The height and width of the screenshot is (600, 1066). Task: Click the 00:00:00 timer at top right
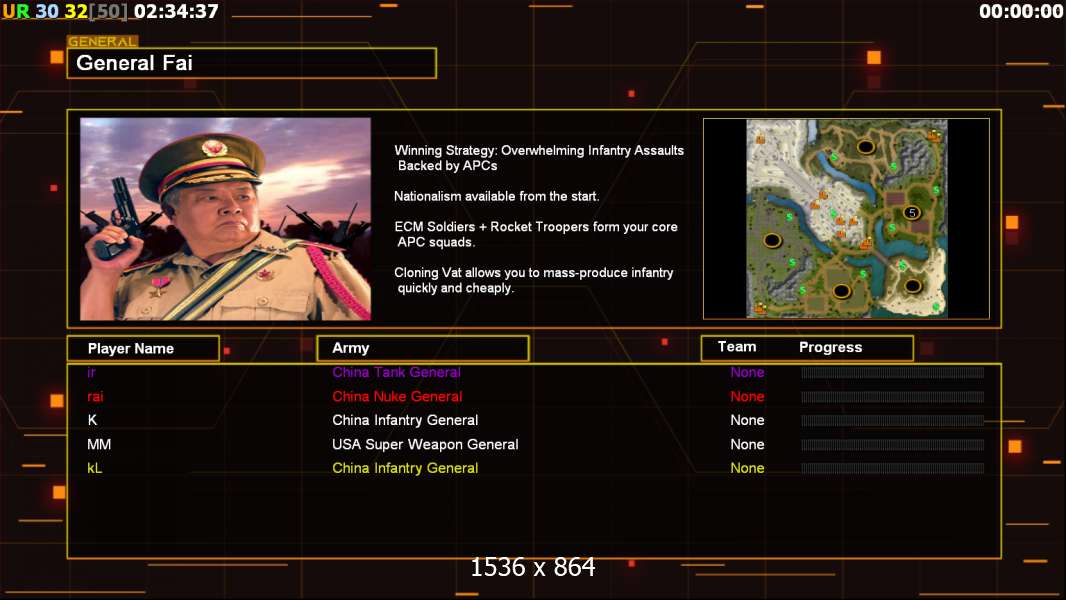1020,11
